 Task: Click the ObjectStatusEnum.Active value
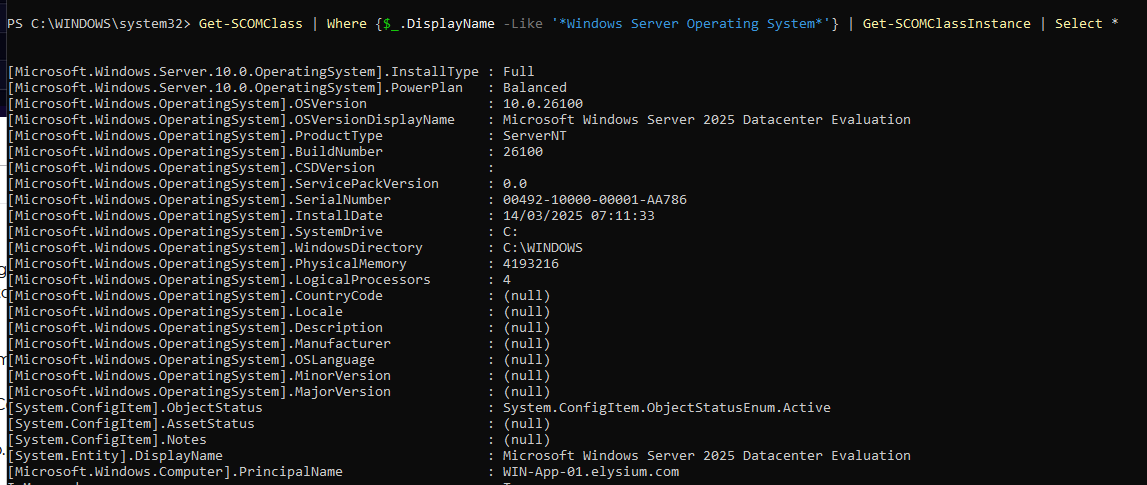666,408
